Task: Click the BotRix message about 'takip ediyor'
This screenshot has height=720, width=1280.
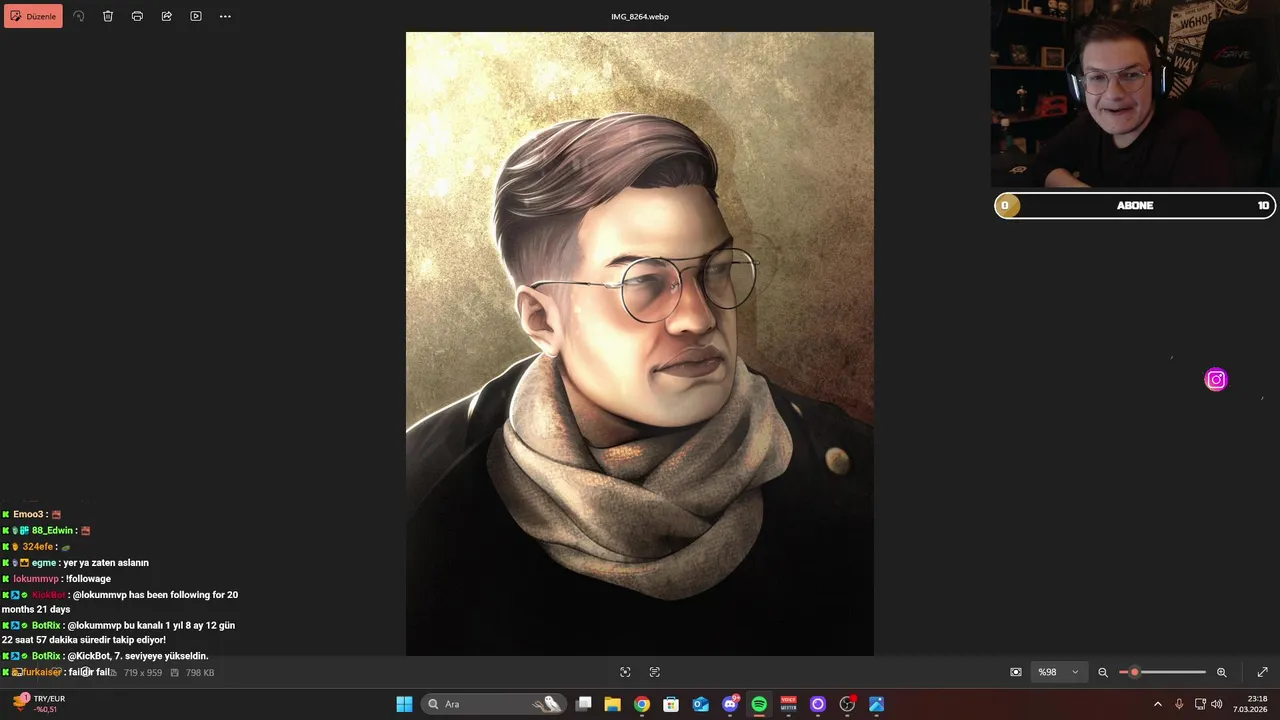Action: [119, 632]
